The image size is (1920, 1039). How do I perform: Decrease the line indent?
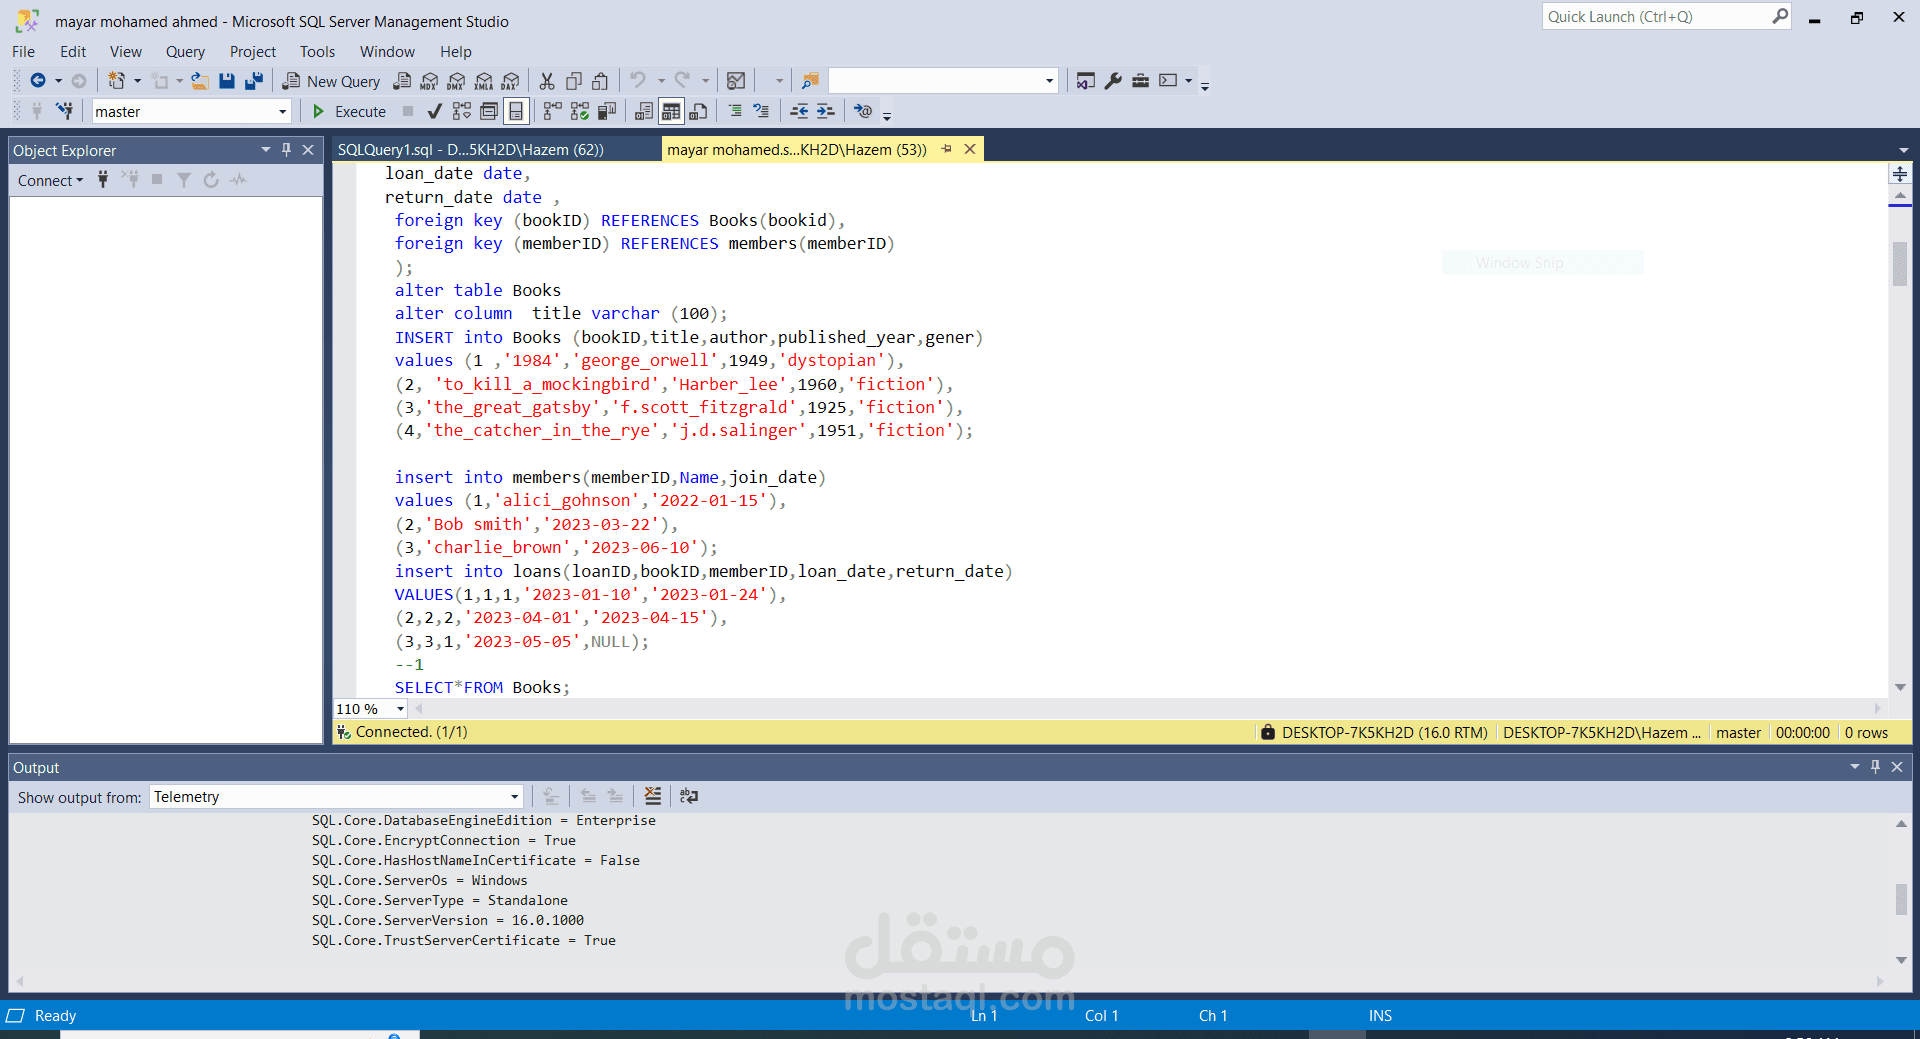click(x=799, y=111)
